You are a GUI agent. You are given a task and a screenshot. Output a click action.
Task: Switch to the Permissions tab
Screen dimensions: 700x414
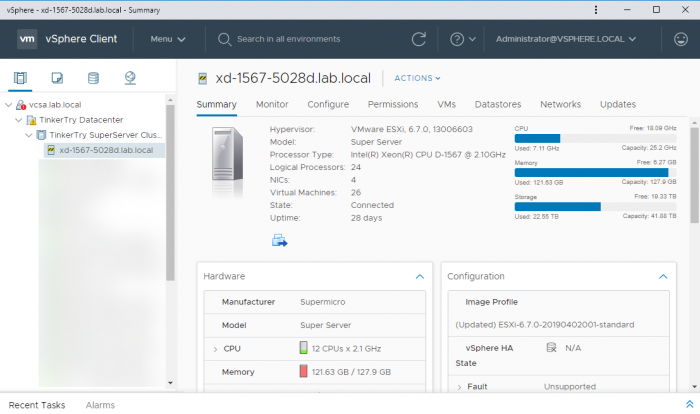click(x=393, y=104)
